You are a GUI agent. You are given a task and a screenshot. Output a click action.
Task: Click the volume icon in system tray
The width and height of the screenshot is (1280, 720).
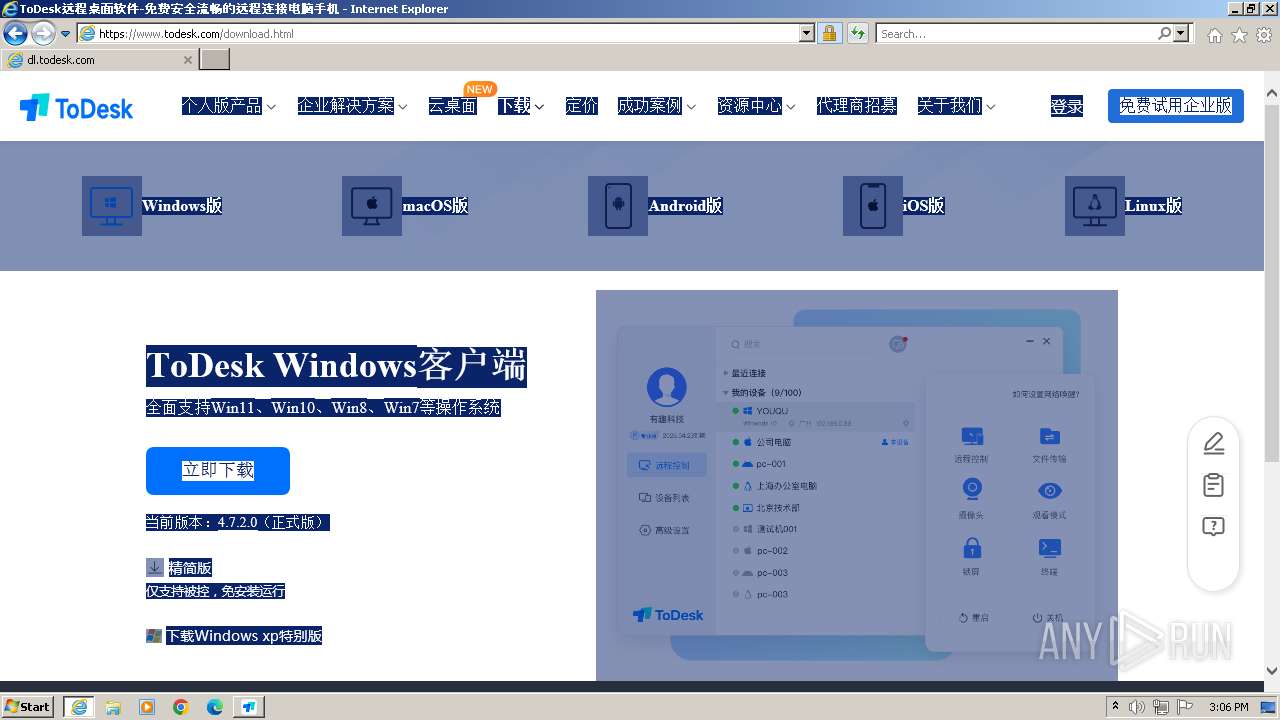pyautogui.click(x=1137, y=707)
